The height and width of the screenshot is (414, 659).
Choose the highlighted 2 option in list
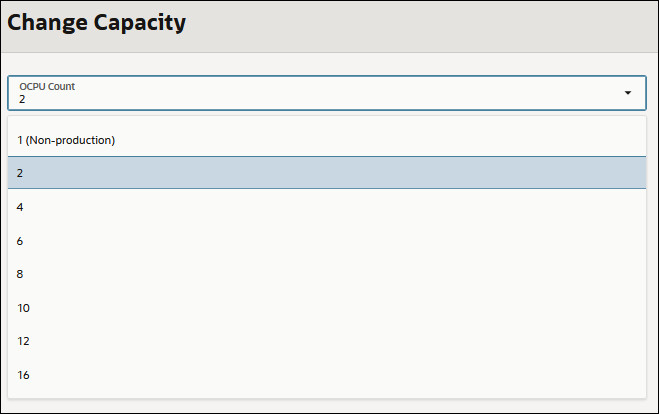click(21, 173)
